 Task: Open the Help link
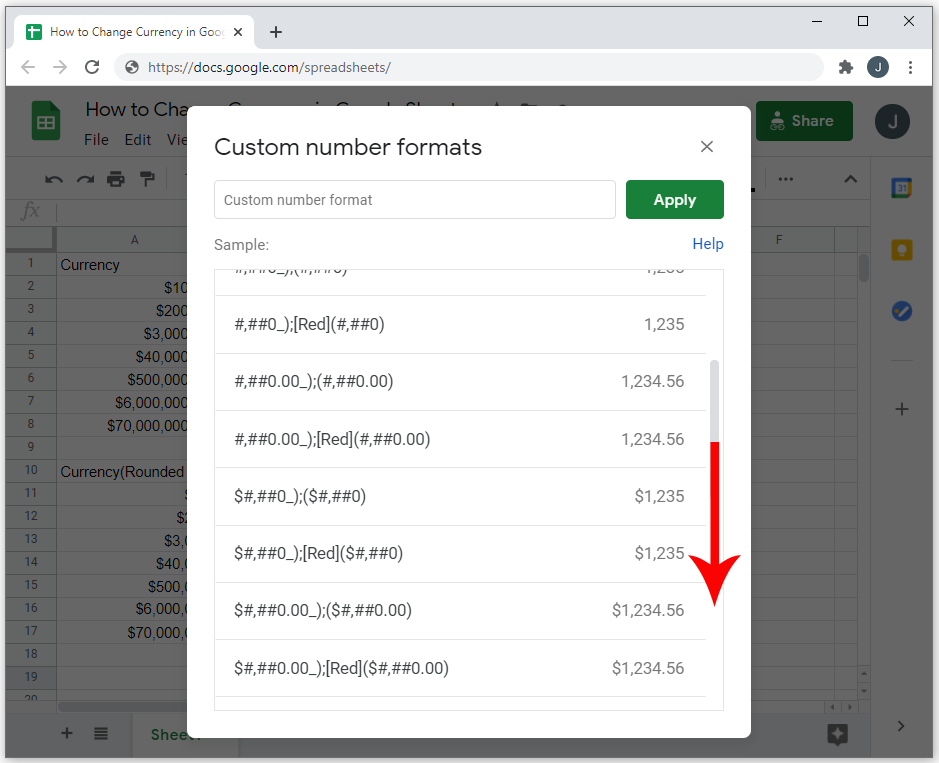(x=708, y=244)
